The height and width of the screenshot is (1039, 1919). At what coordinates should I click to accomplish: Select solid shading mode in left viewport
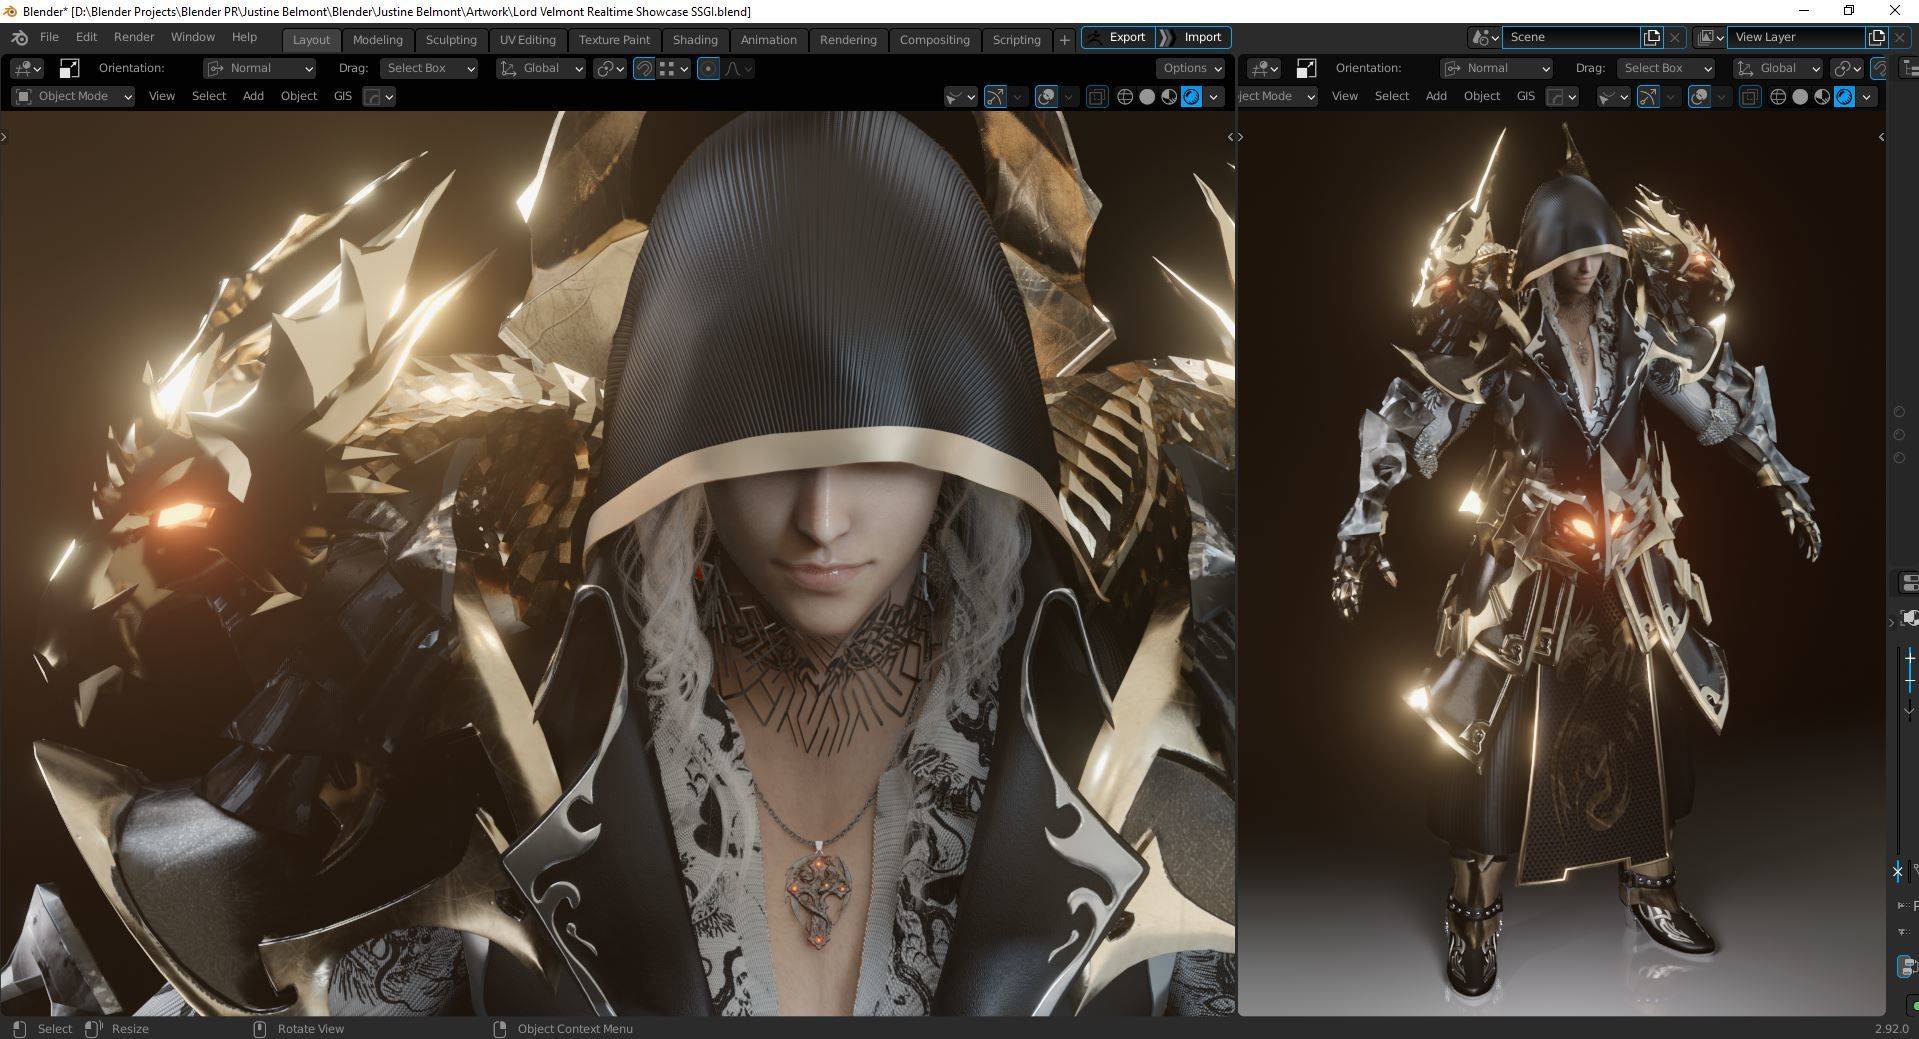(x=1147, y=97)
